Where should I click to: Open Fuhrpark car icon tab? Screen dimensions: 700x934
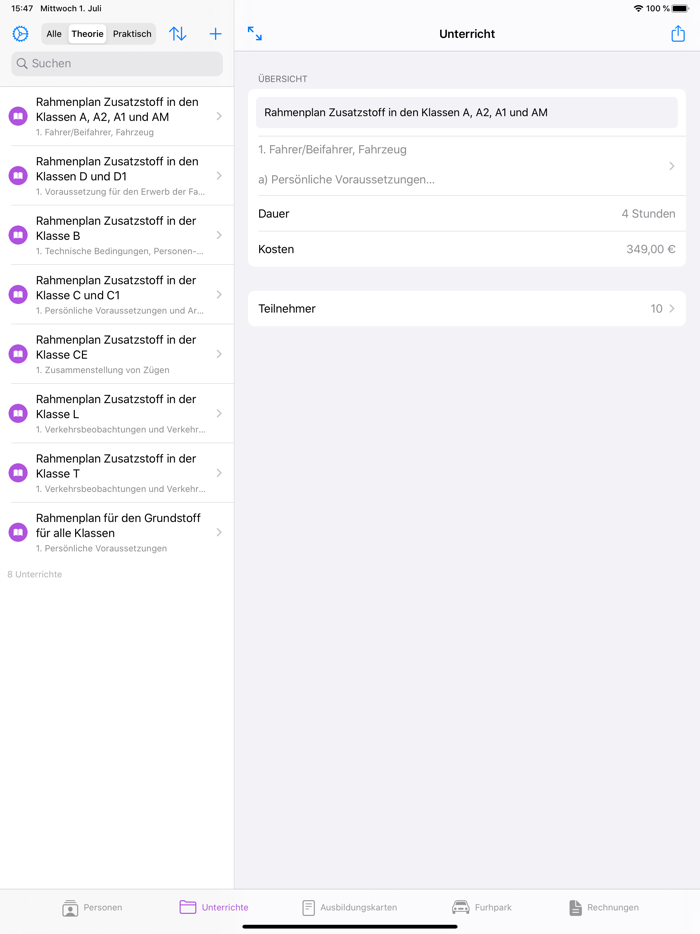click(x=461, y=907)
